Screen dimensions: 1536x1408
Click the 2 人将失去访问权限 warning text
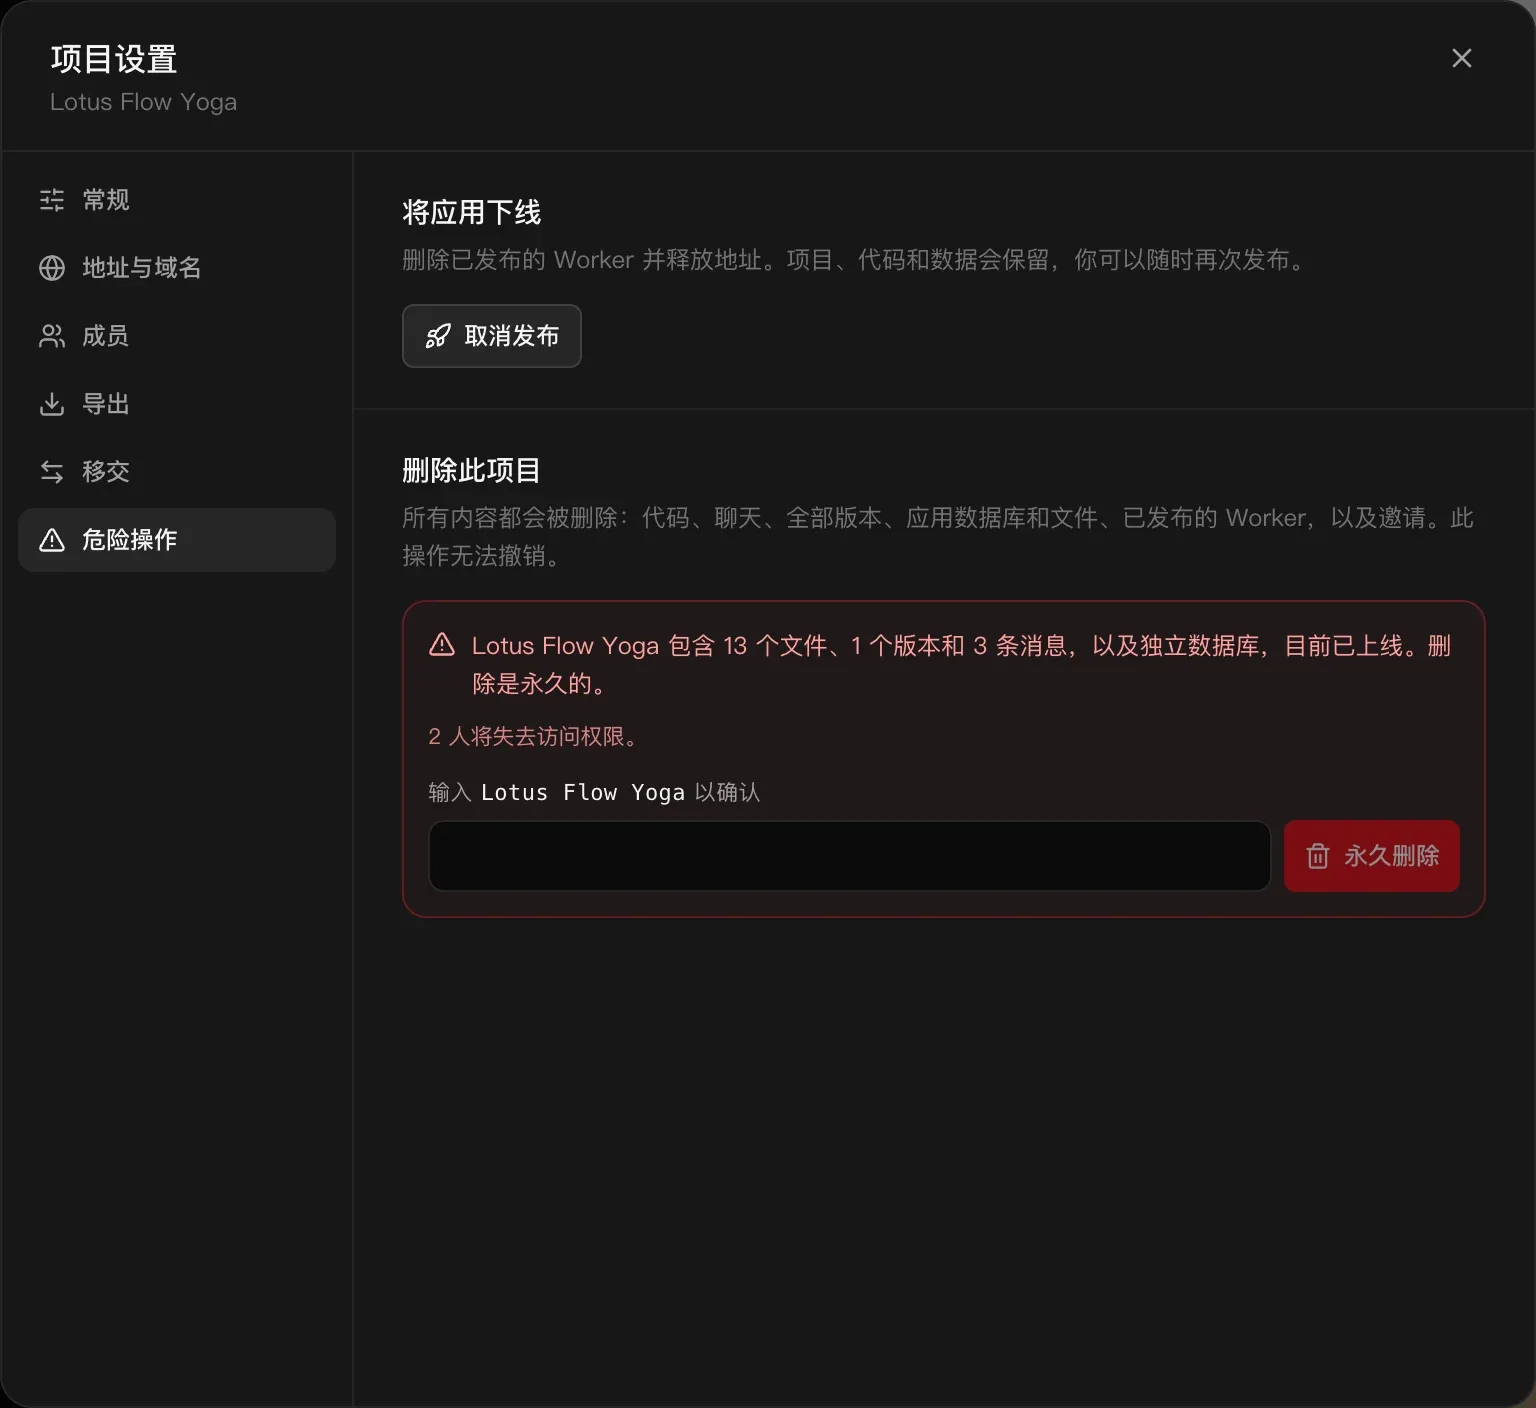(534, 737)
